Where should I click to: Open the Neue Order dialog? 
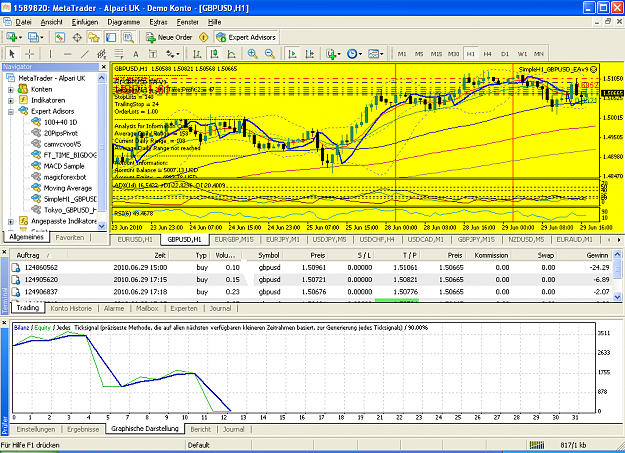[x=169, y=37]
